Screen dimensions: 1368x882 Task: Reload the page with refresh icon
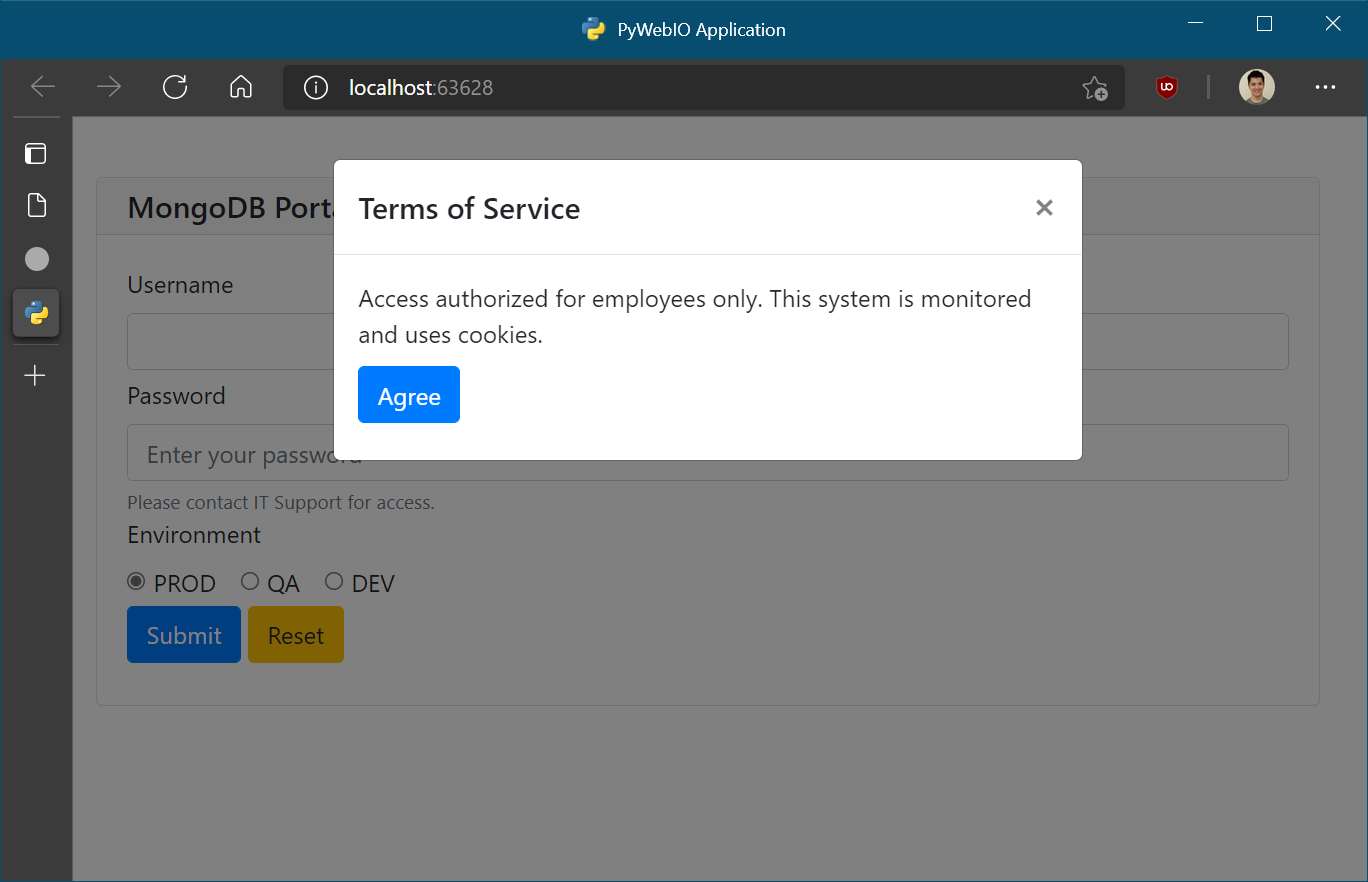pos(175,87)
